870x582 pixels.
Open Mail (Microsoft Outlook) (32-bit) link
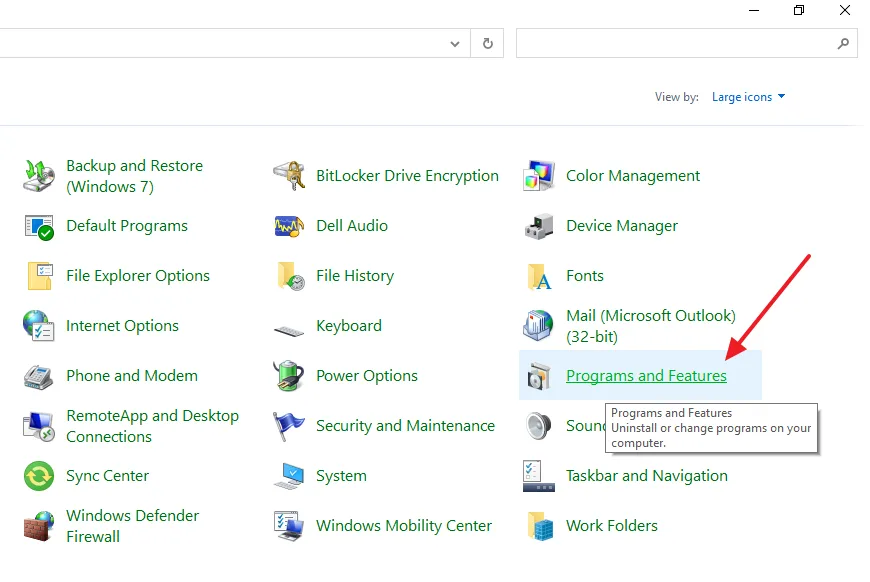(650, 326)
